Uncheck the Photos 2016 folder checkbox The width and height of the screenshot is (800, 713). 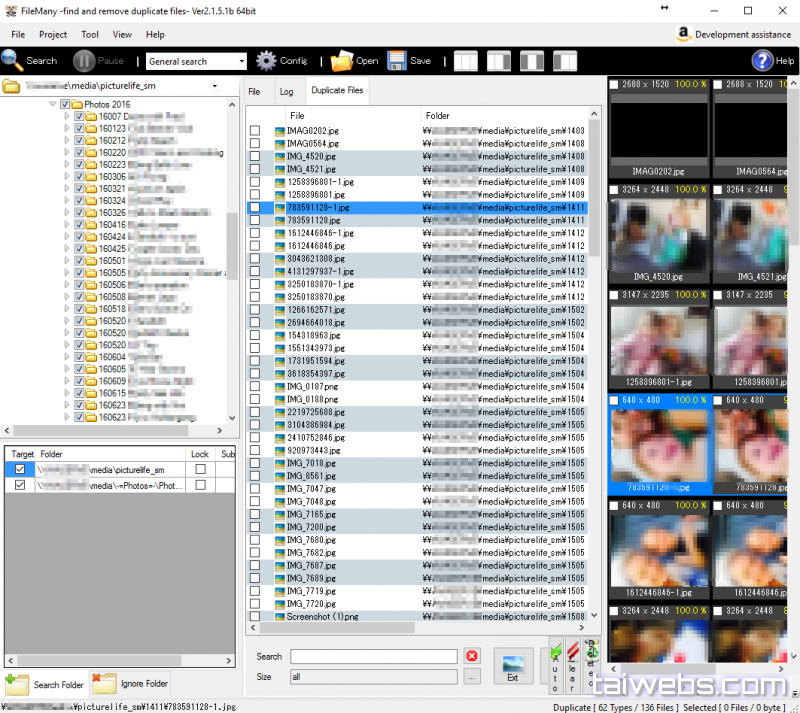[65, 104]
